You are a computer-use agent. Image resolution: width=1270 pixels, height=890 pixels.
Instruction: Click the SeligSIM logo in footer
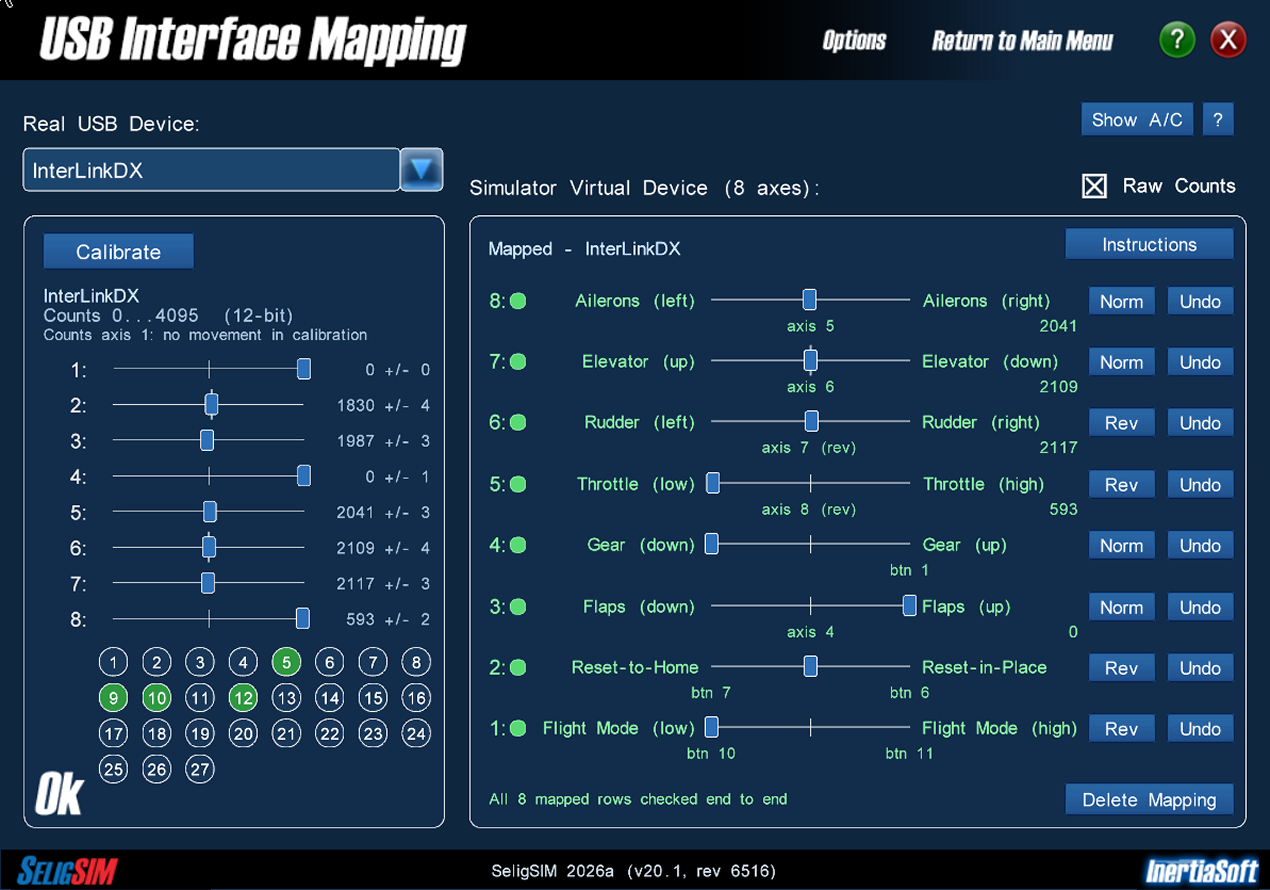[68, 870]
